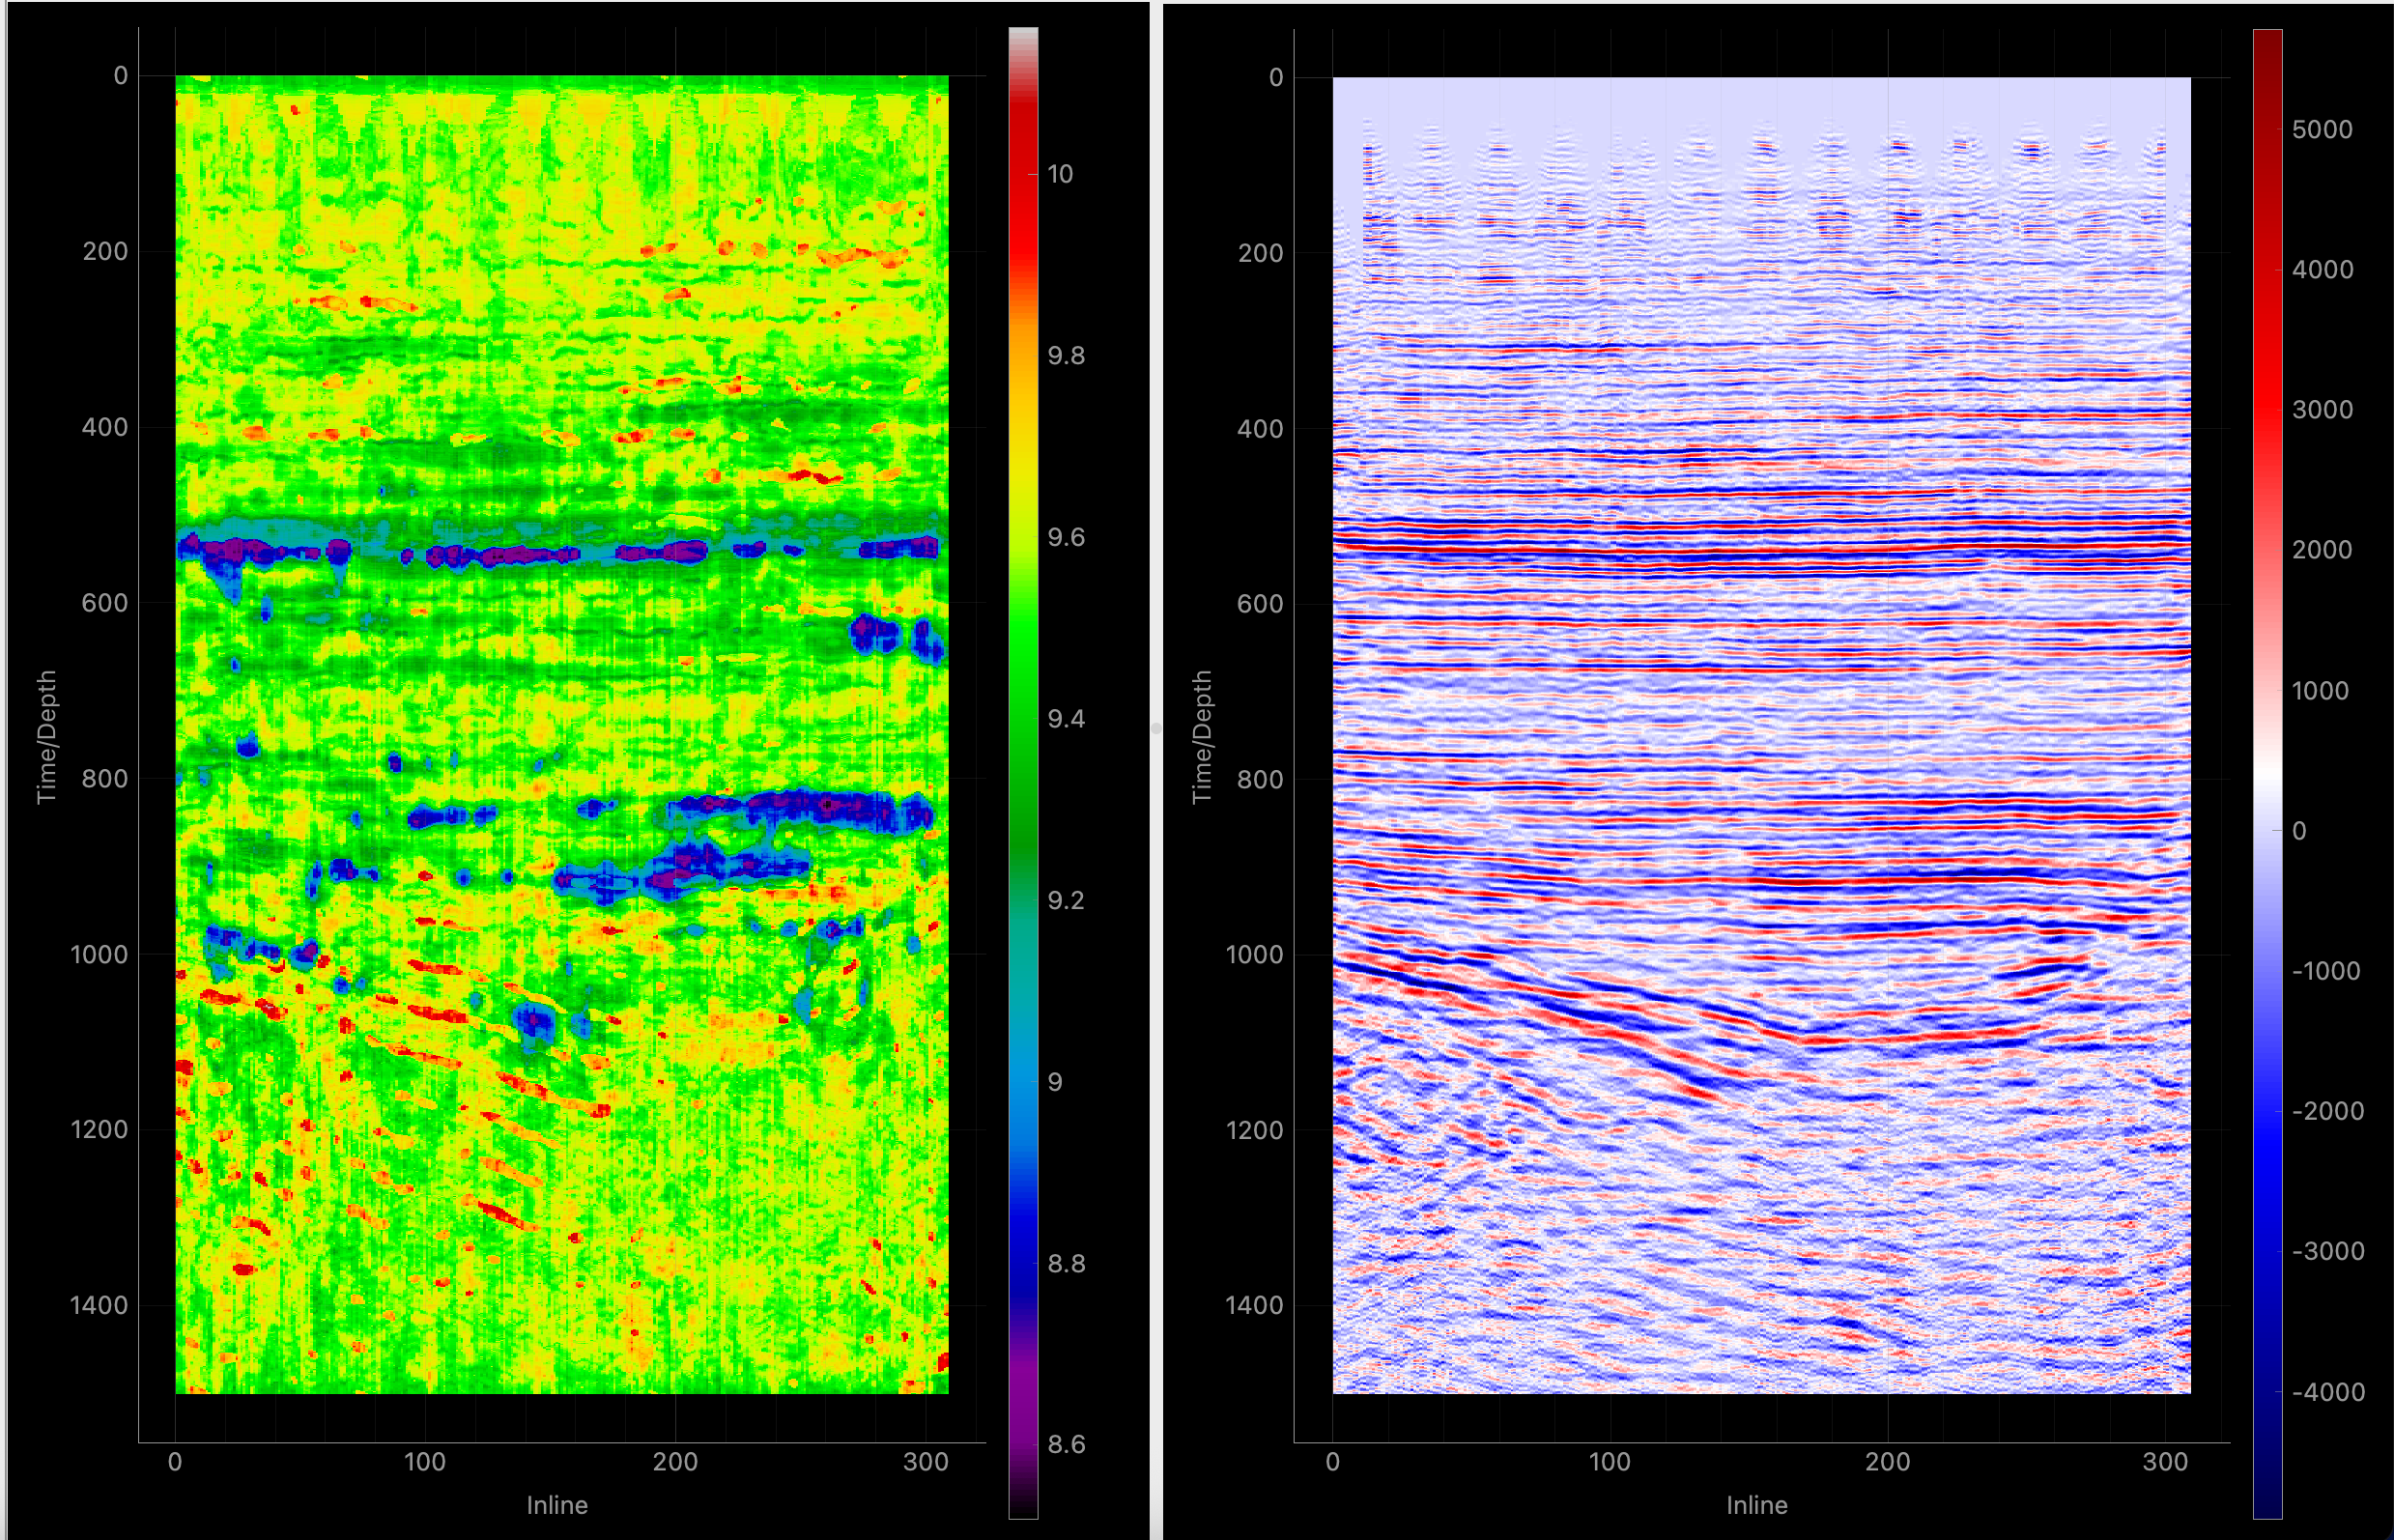Image resolution: width=2394 pixels, height=1540 pixels.
Task: Click the 200 tick on right plot Inline axis
Action: click(1889, 1463)
